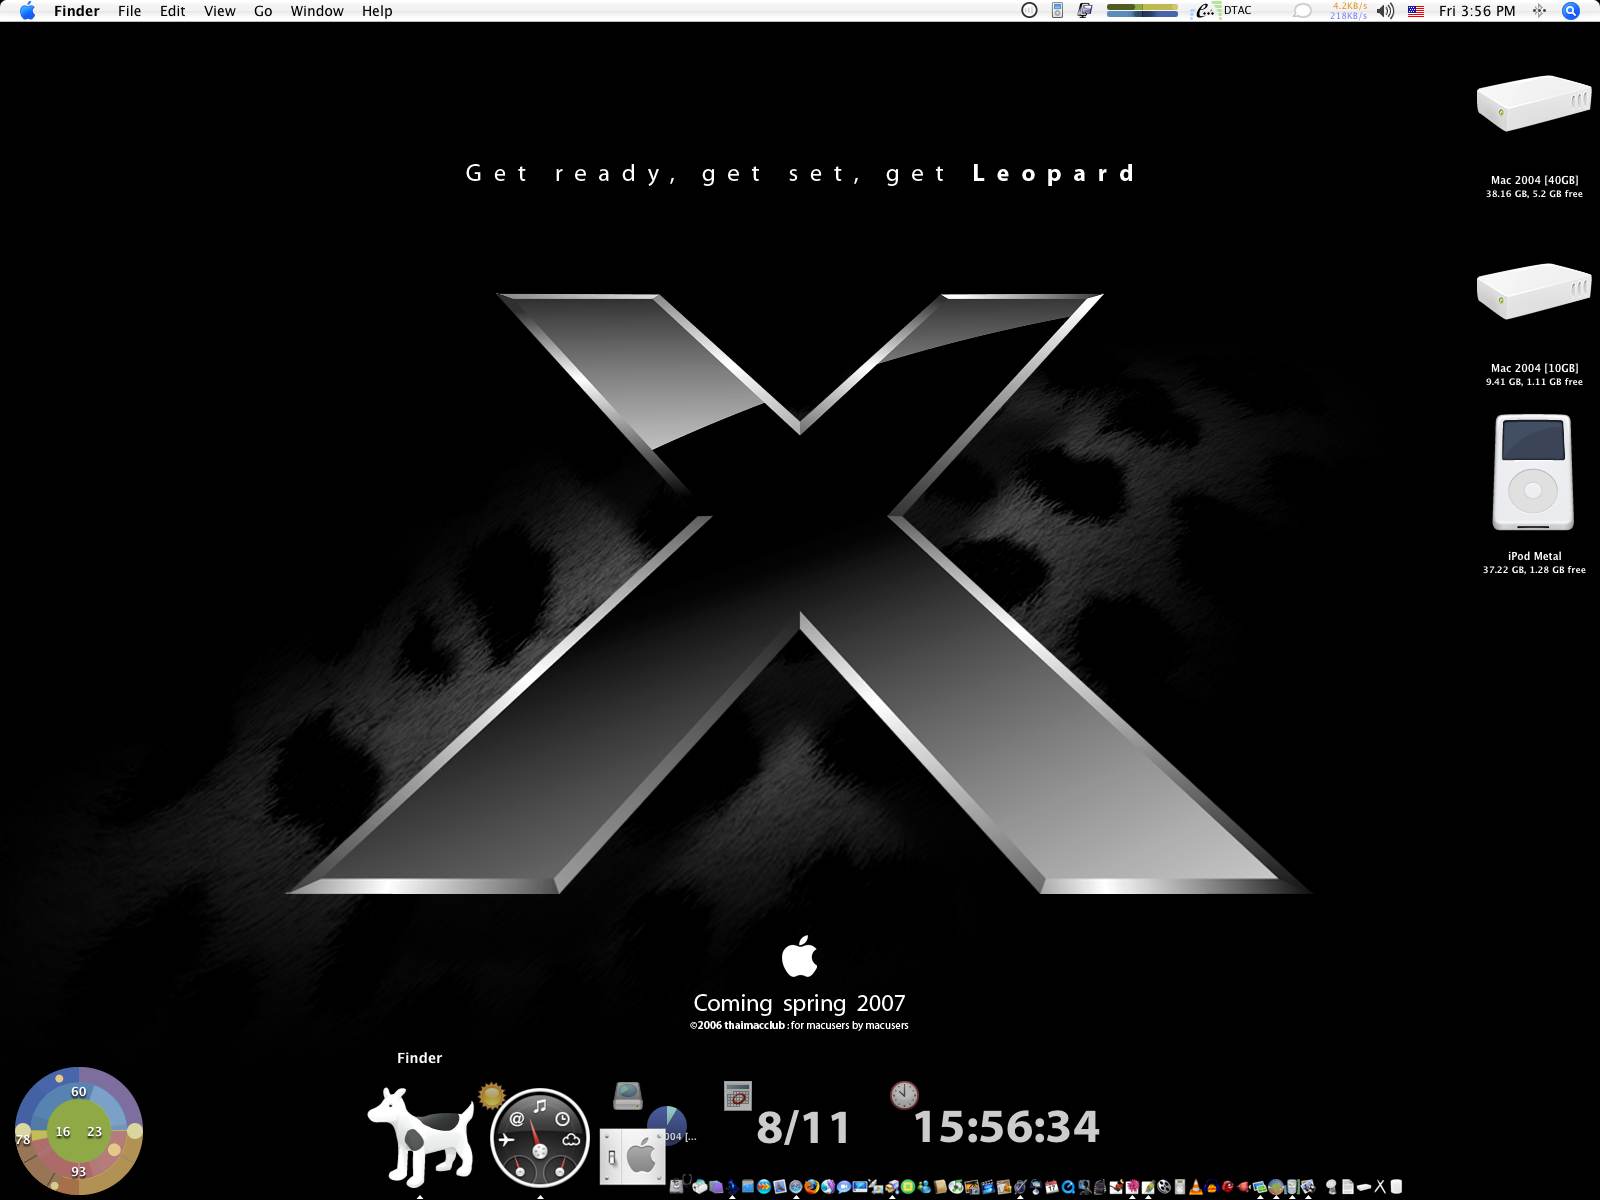
Task: Click the CPU/memory usage bars in menu bar
Action: tap(1142, 11)
